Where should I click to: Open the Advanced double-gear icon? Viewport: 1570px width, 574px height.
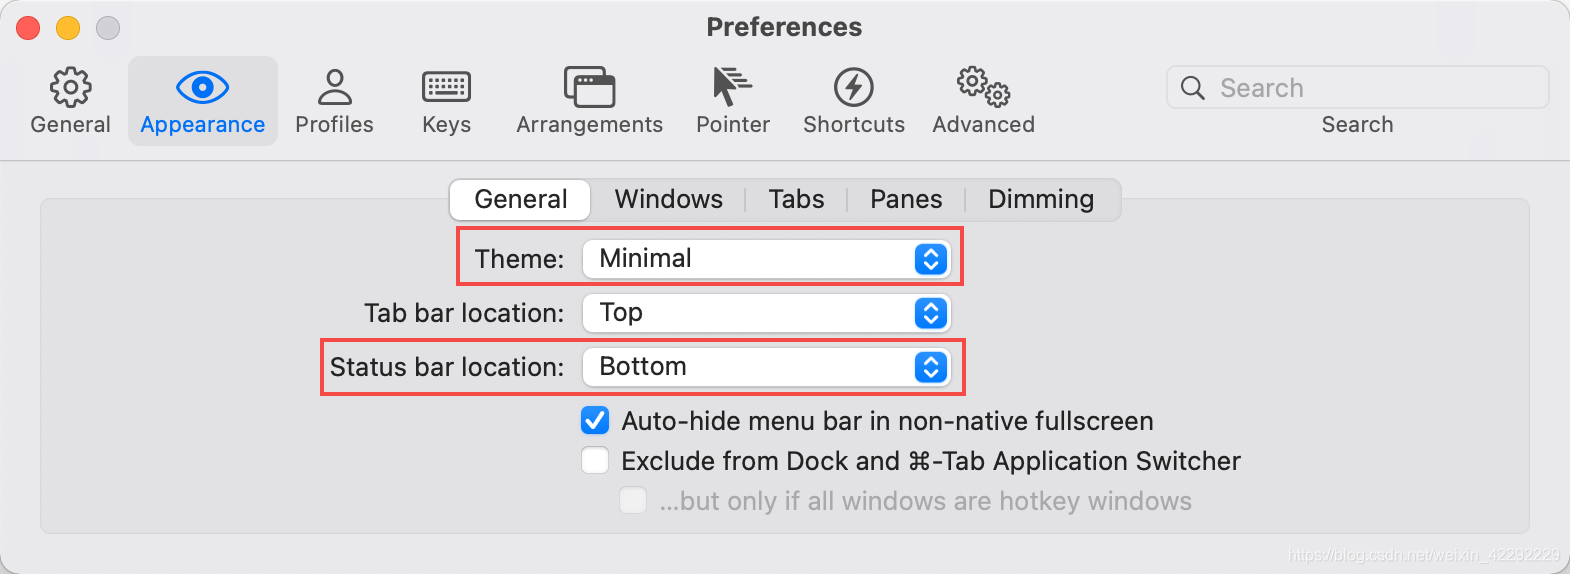click(x=983, y=87)
